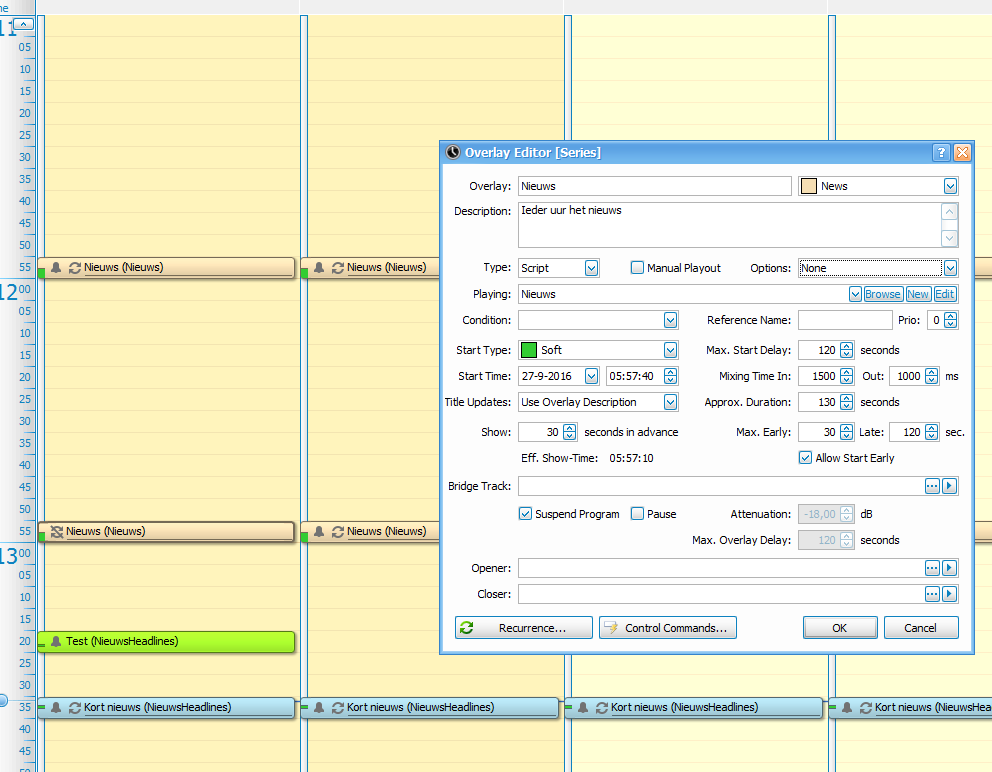Uncheck Allow Start Early

(805, 458)
